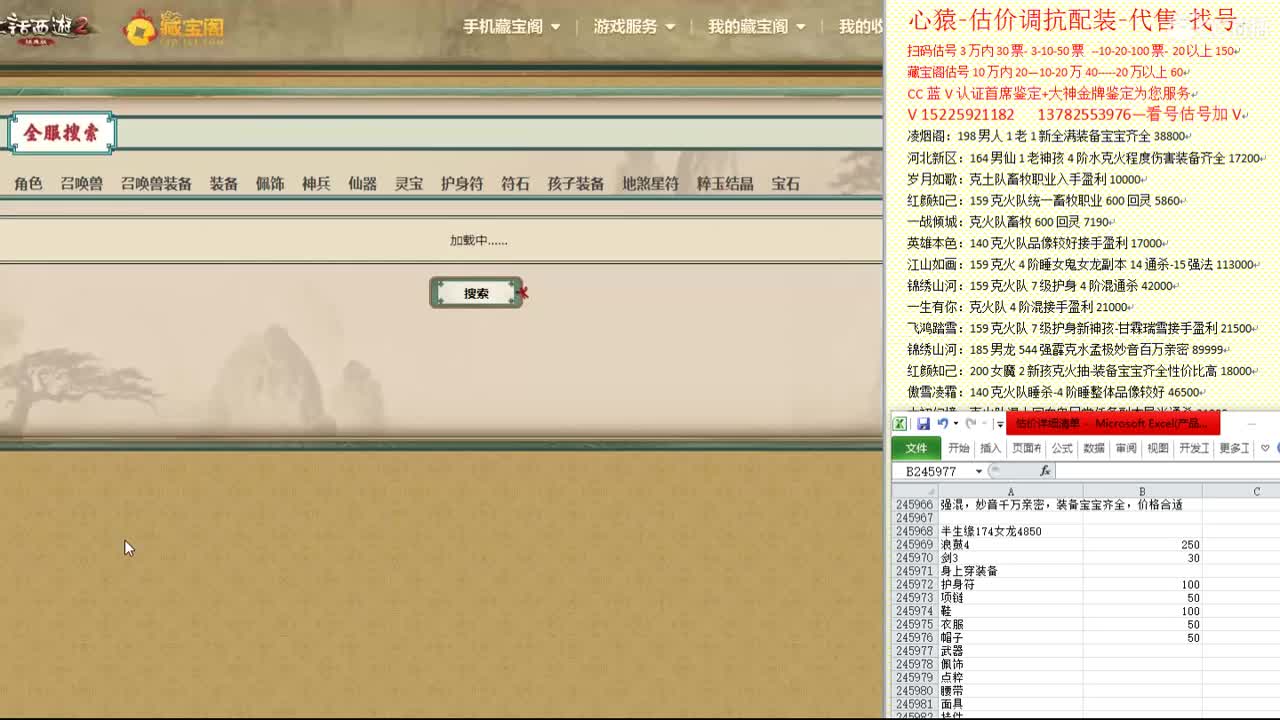Open the Excel 更多工具 ribbon tab

1234,448
